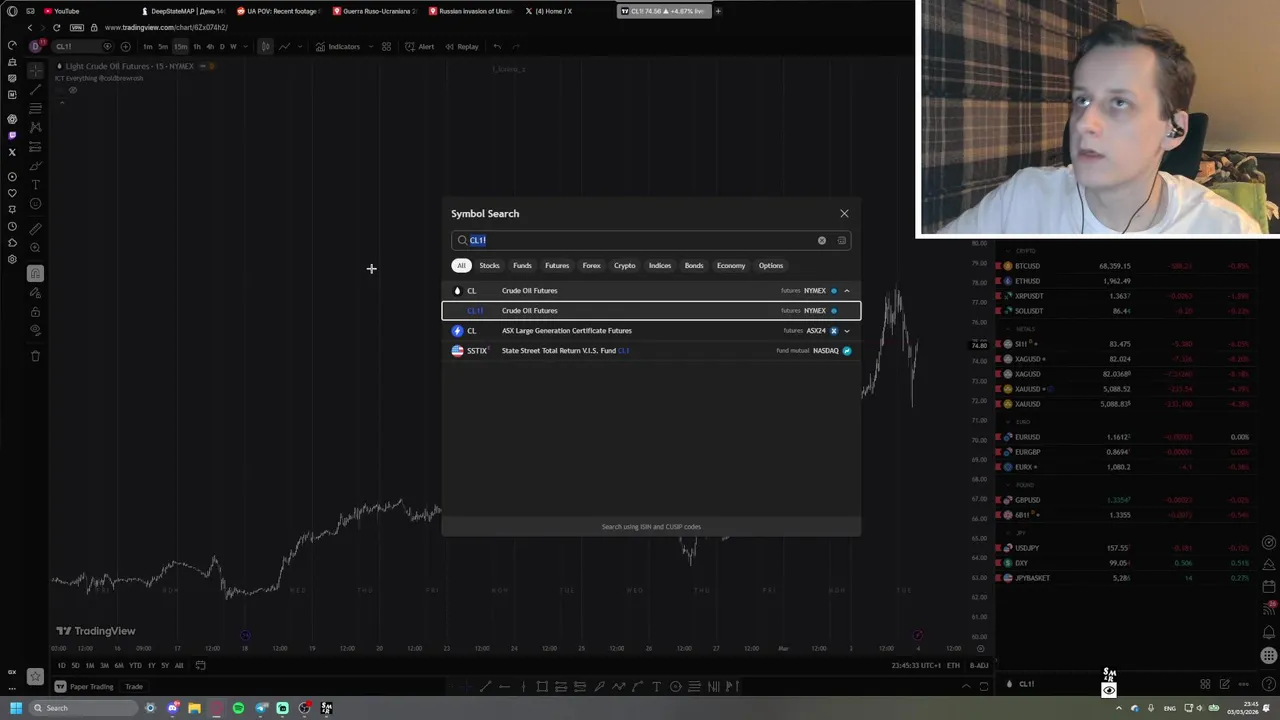The width and height of the screenshot is (1280, 720).
Task: Select the YTD date range
Action: pyautogui.click(x=135, y=666)
